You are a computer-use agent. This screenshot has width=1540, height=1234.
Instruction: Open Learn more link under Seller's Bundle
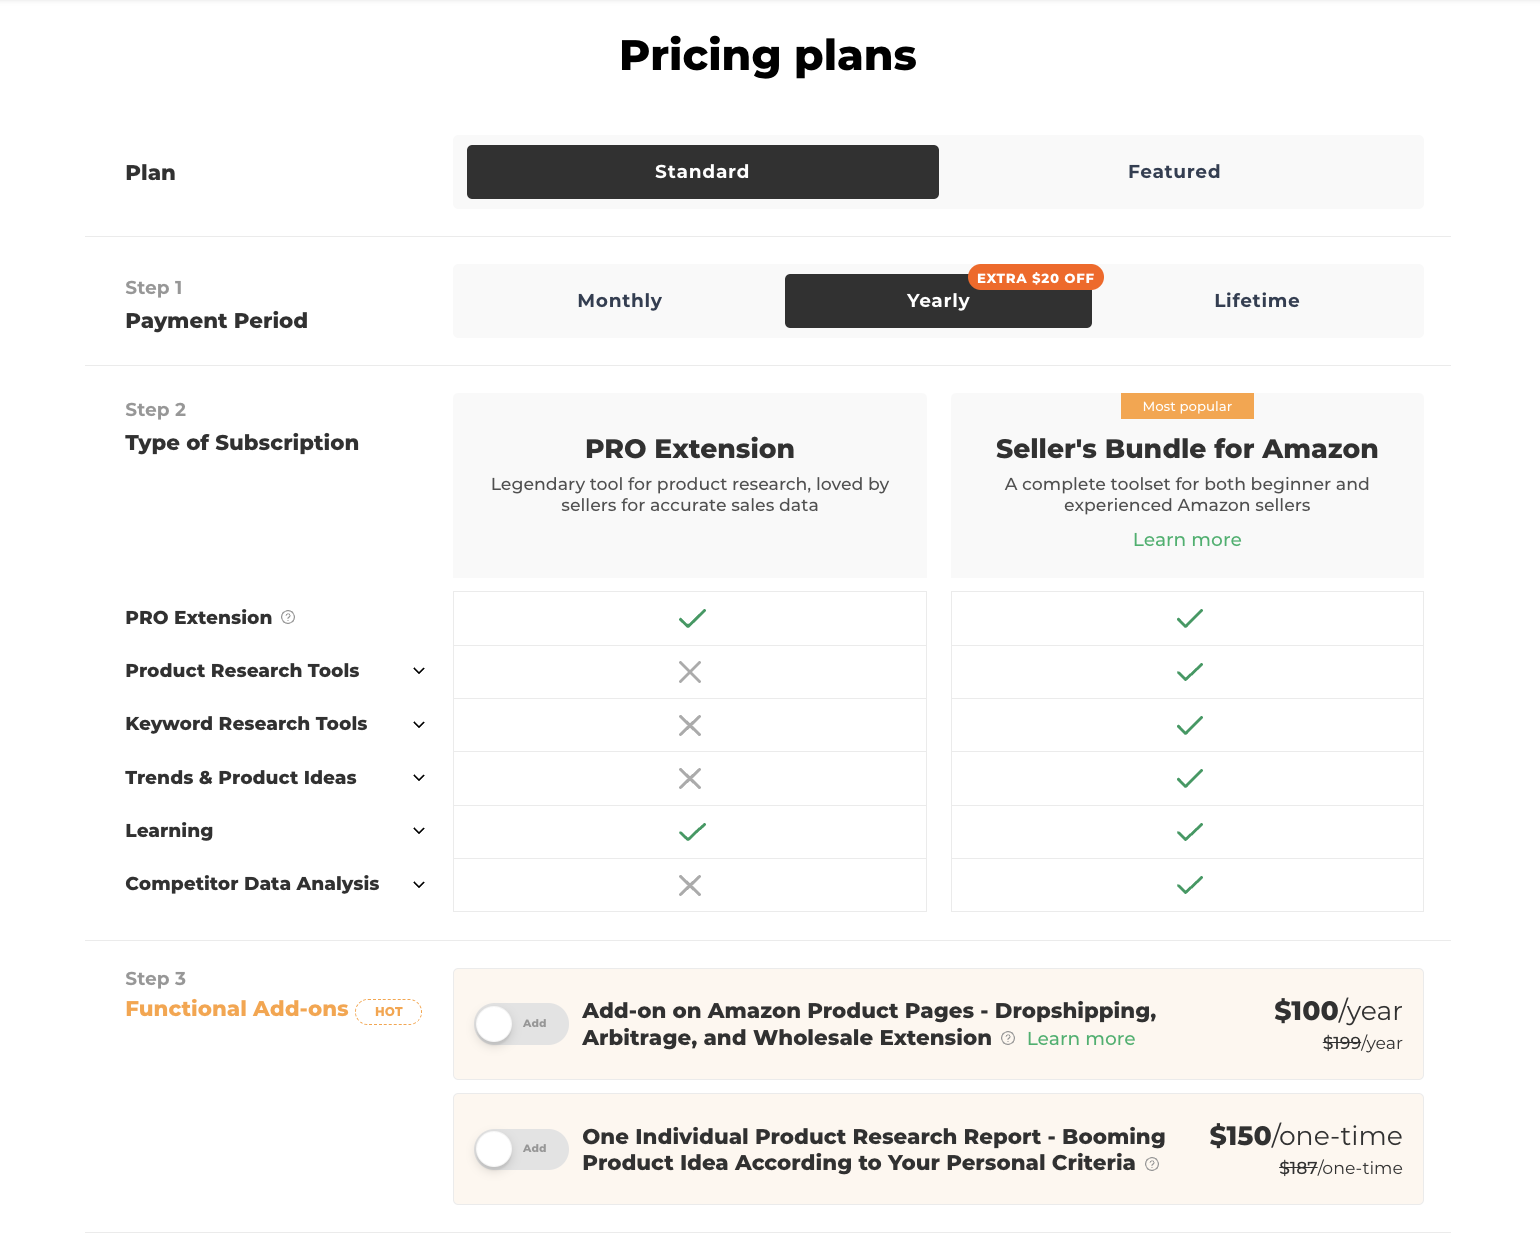tap(1187, 540)
